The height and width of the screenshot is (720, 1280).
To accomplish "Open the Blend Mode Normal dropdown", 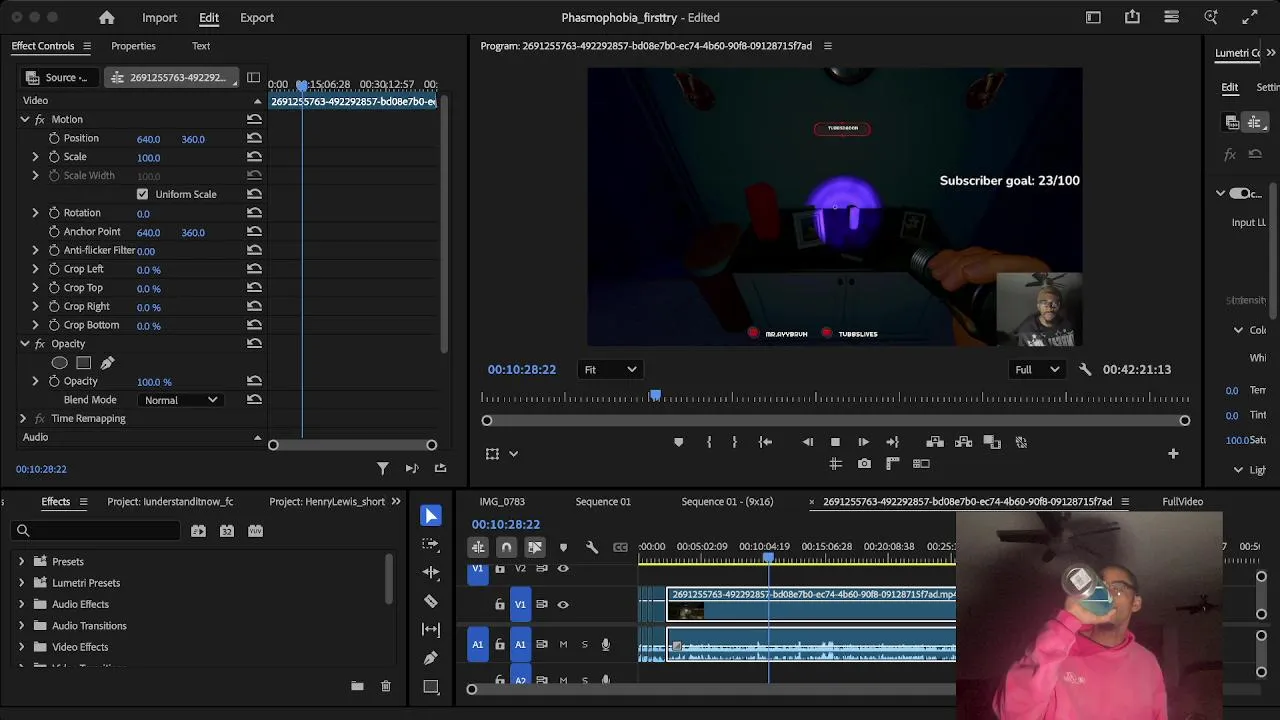I will coord(181,400).
